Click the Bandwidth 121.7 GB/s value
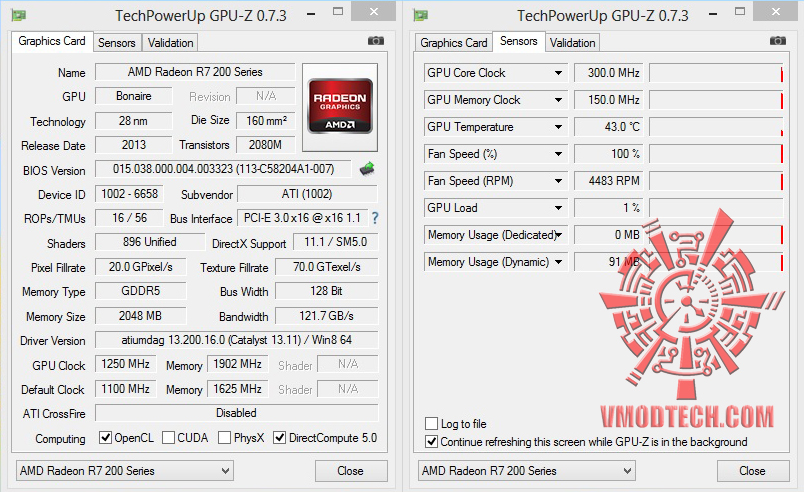This screenshot has height=492, width=804. (x=327, y=316)
